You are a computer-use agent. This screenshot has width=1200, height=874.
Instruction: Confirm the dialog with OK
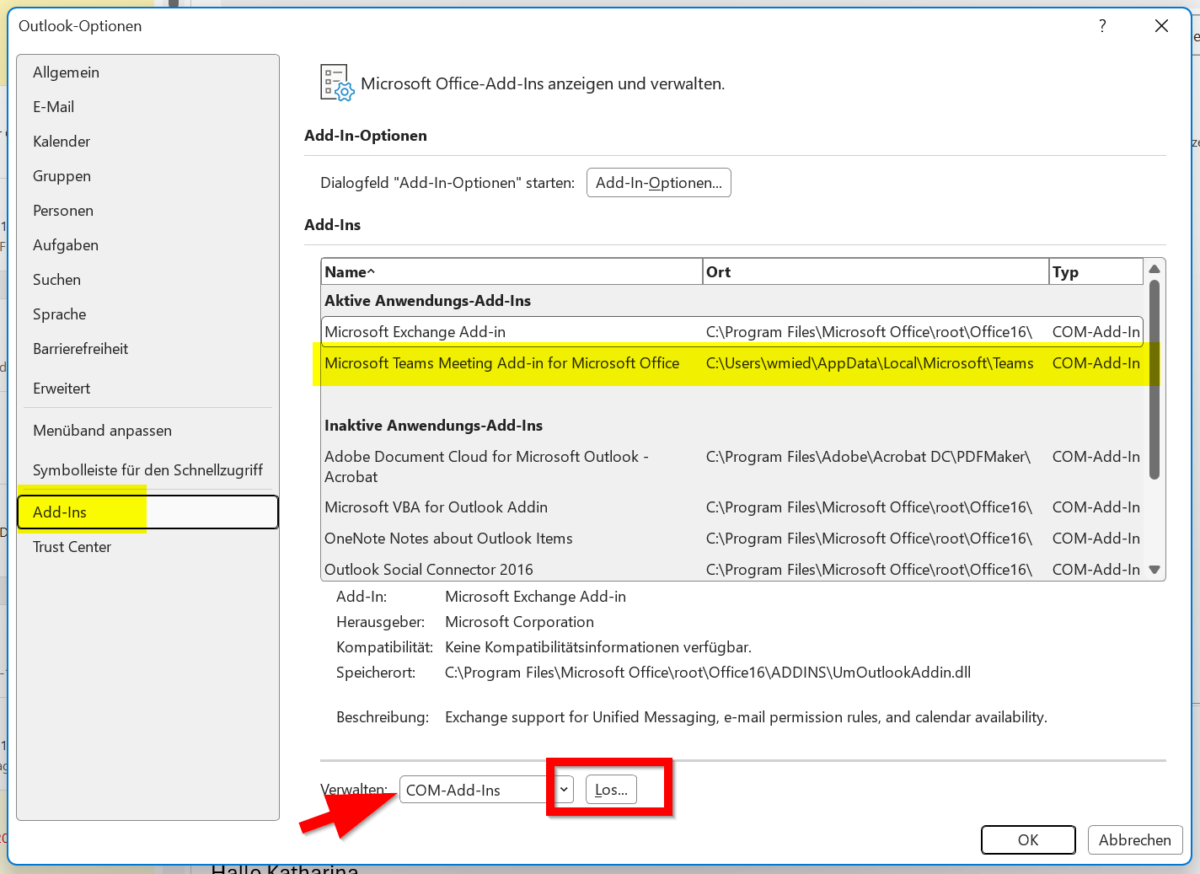[1028, 840]
